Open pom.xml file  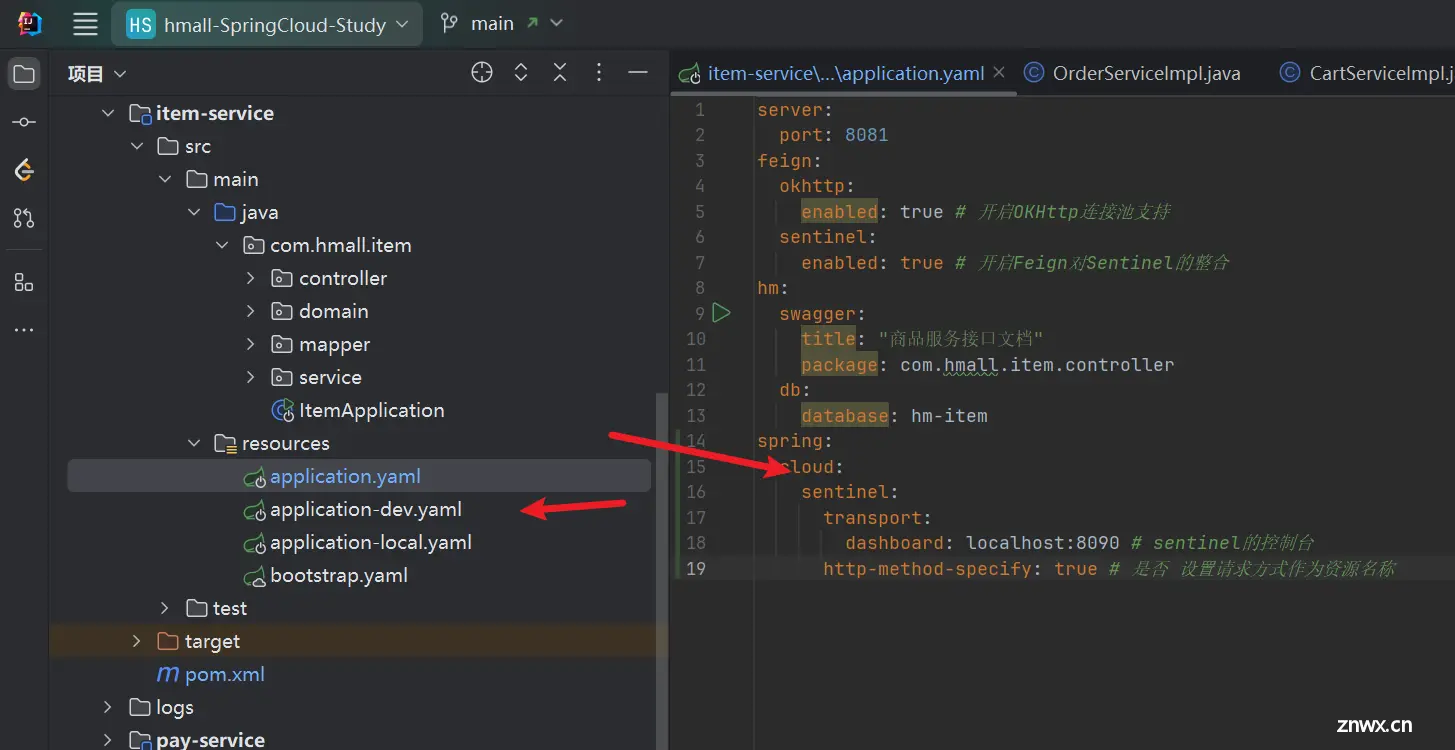click(211, 675)
